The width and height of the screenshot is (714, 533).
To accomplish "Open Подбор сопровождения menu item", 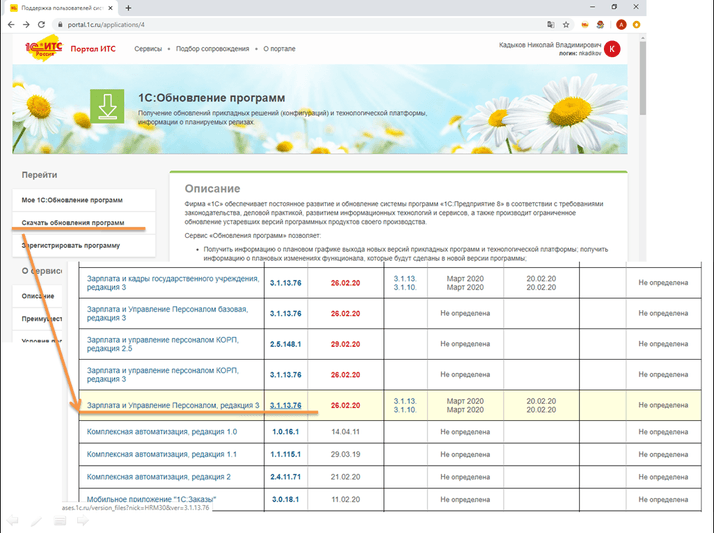I will (213, 48).
